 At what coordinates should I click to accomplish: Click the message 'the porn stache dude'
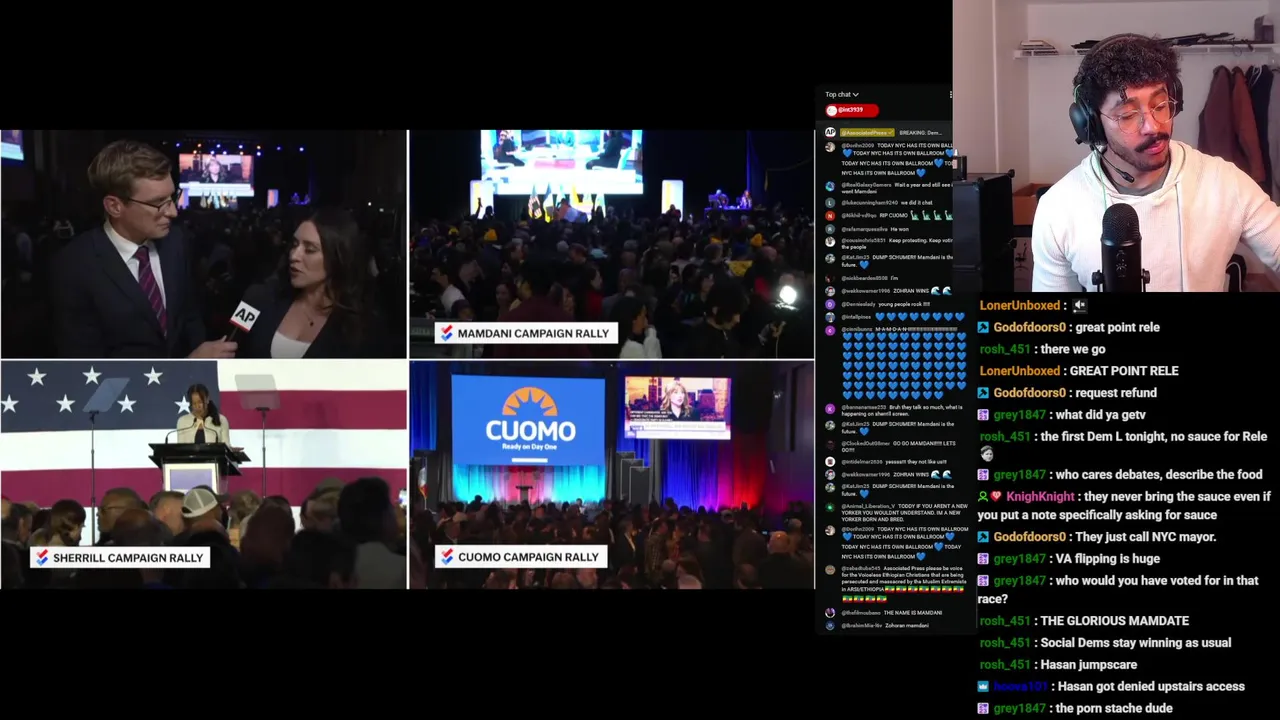pyautogui.click(x=1114, y=709)
